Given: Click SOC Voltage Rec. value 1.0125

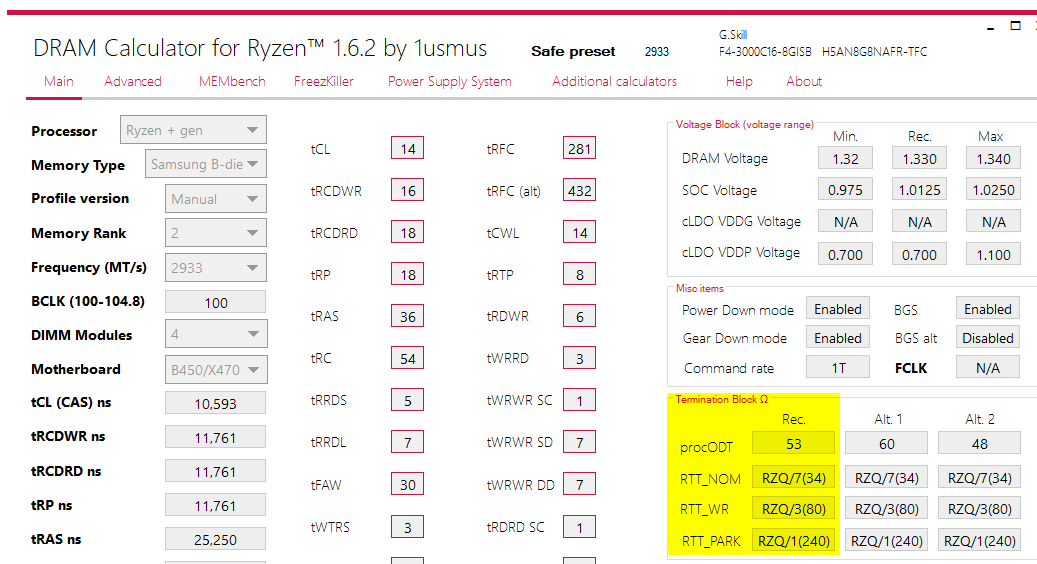Looking at the screenshot, I should point(919,190).
